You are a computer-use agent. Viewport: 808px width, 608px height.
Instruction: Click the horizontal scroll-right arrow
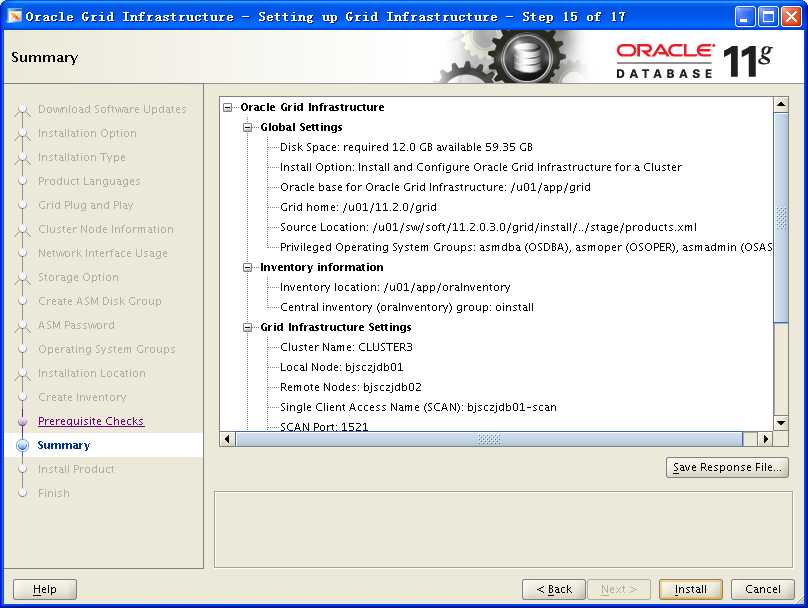click(x=765, y=439)
